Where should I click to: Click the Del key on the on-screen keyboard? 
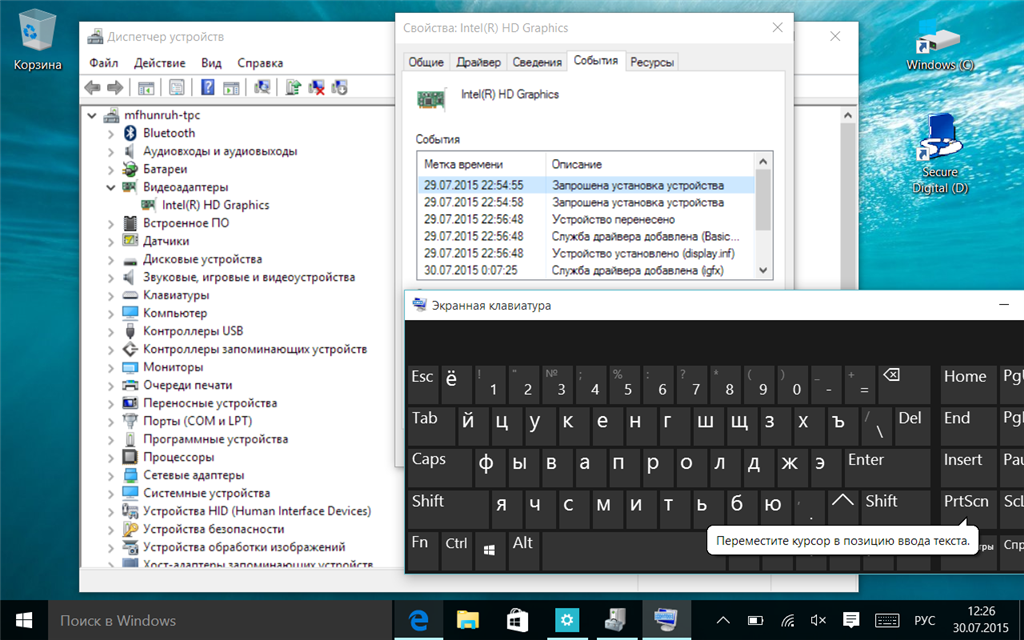[x=912, y=424]
